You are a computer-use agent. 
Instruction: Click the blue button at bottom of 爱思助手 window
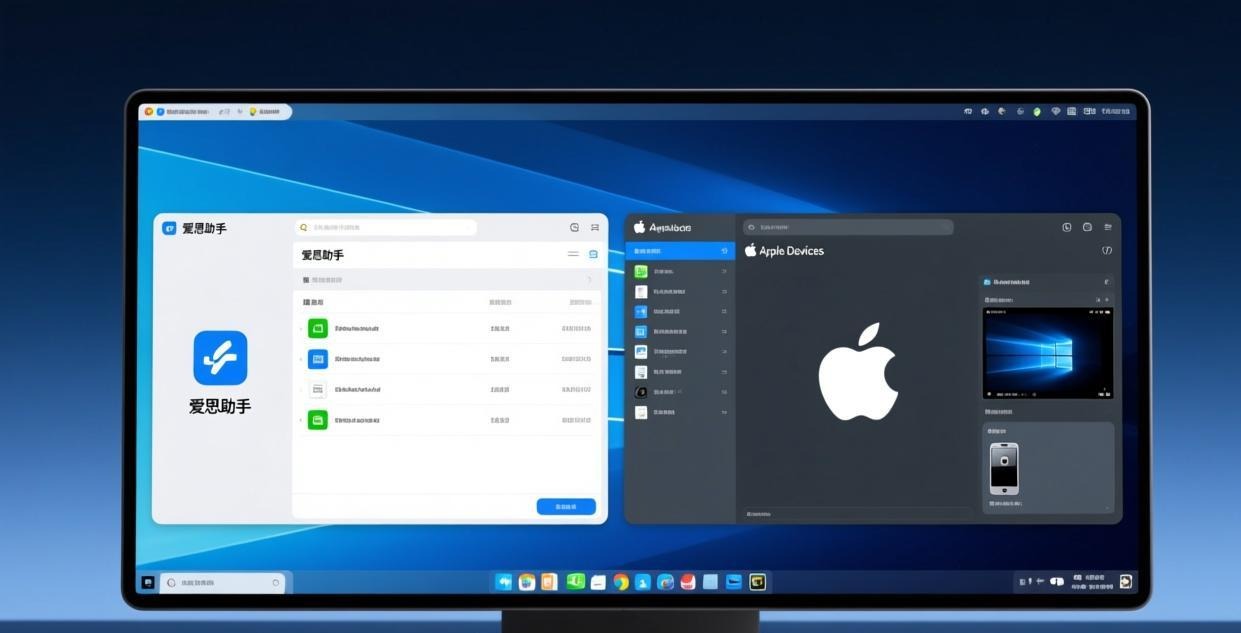point(566,507)
